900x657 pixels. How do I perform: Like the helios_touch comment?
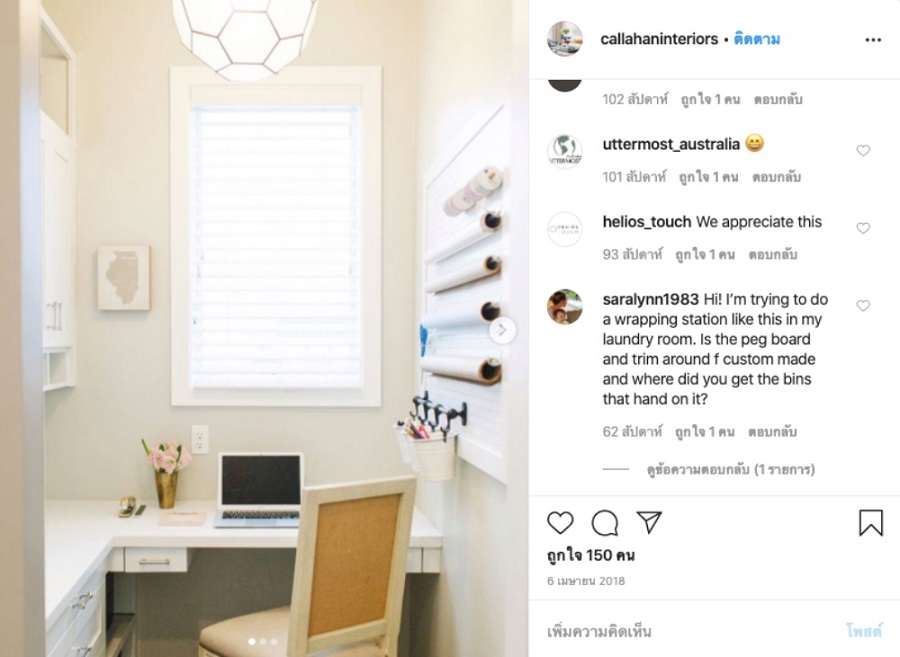(x=863, y=228)
